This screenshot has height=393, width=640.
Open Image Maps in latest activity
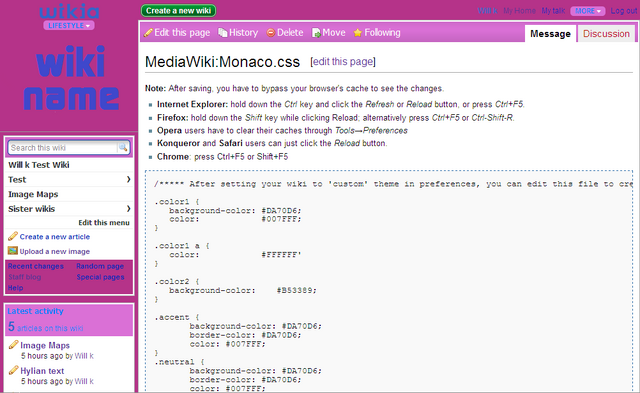point(45,345)
